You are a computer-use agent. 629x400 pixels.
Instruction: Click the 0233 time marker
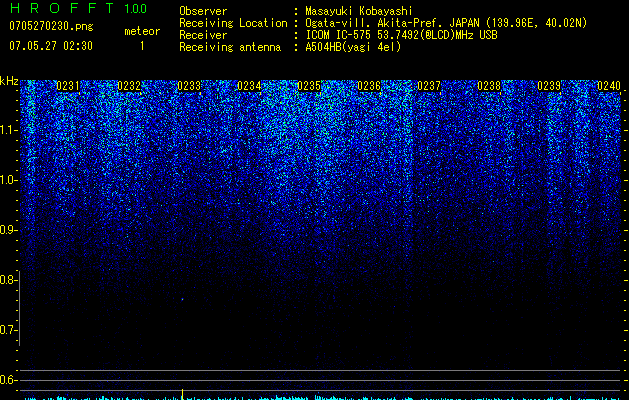[189, 86]
